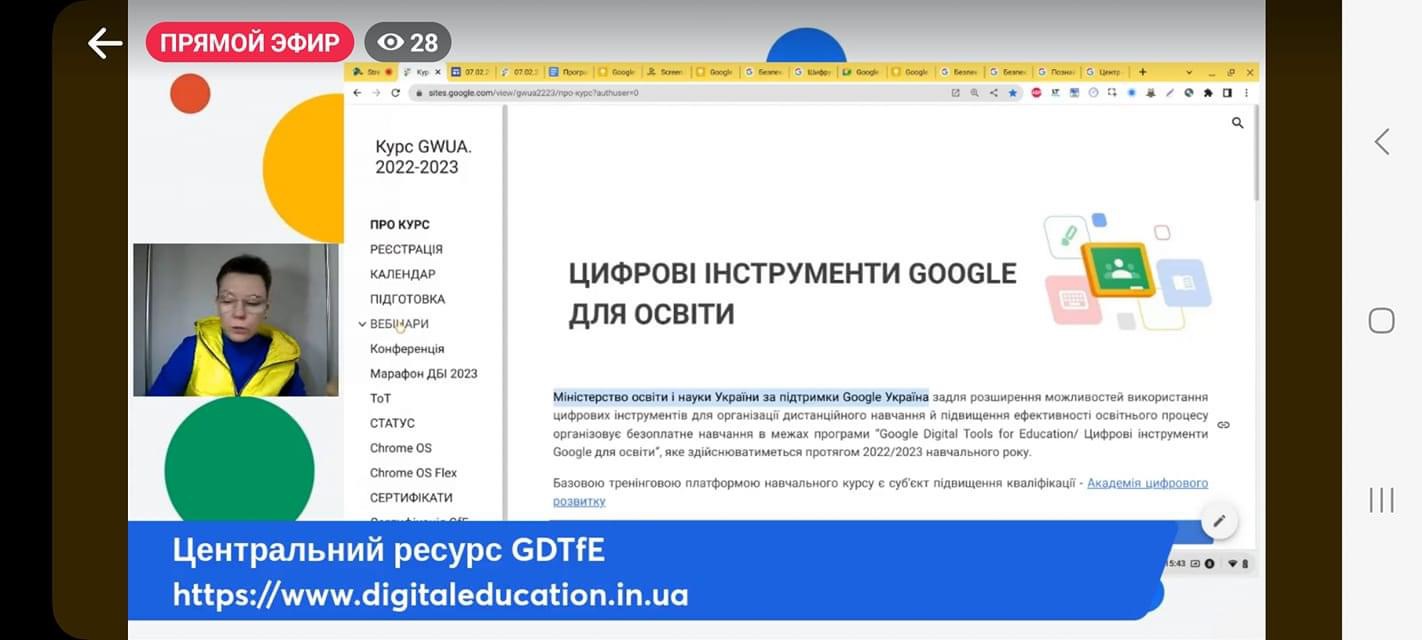Click the site search magnifier icon

1237,123
